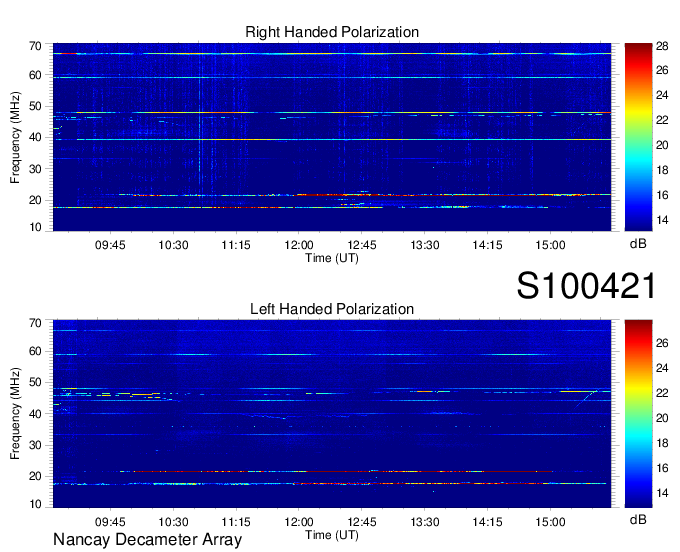Viewport: 680px width, 552px height.
Task: Click the dB unit label under the right-handed color scale
Action: point(638,244)
